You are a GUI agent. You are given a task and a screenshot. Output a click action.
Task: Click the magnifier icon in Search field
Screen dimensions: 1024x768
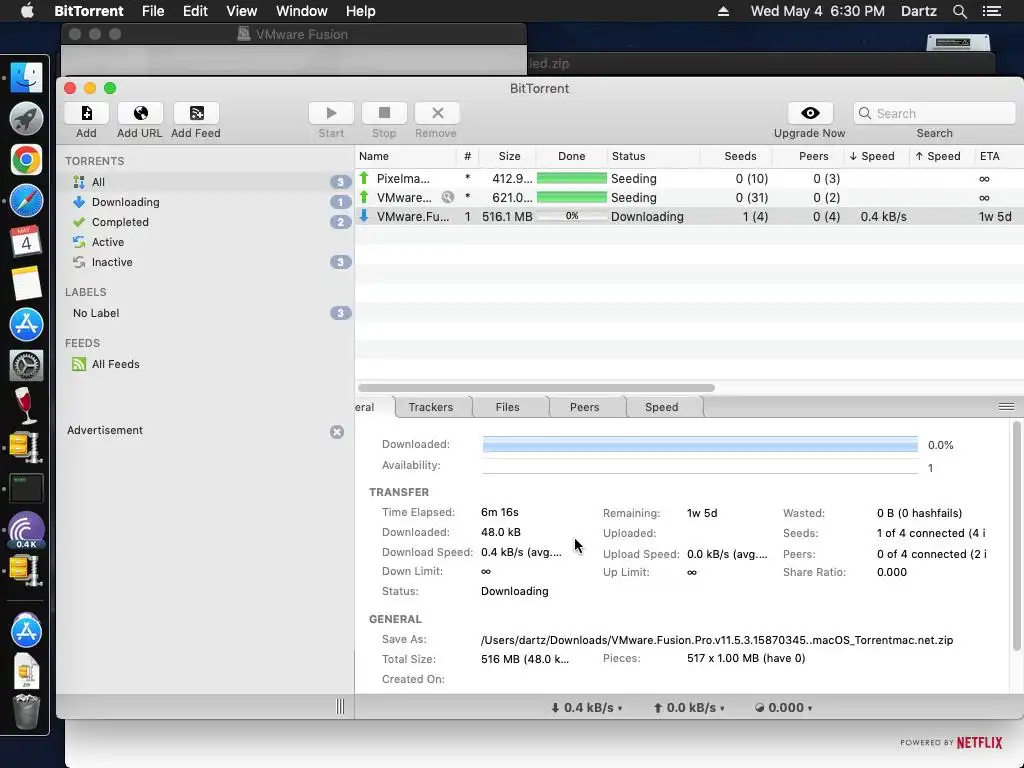pos(865,114)
